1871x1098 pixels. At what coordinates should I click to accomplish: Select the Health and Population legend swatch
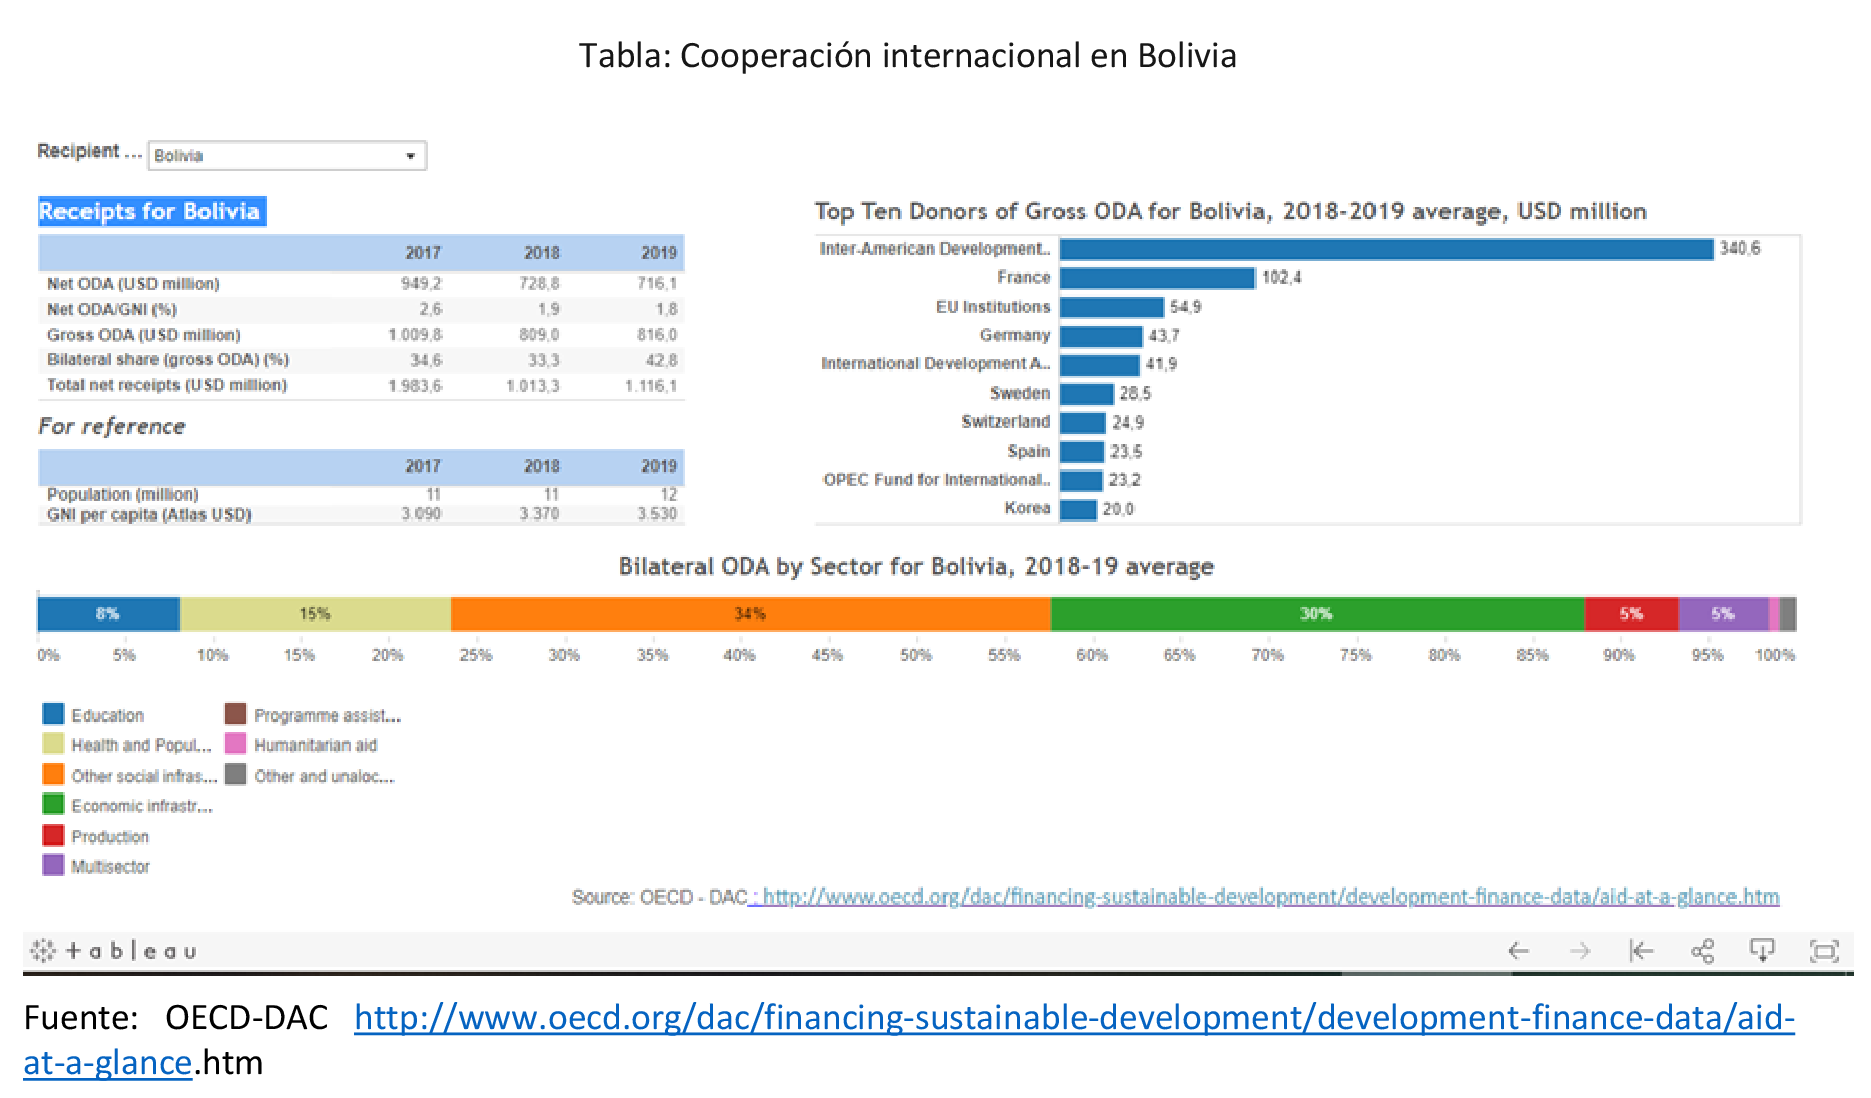click(53, 744)
